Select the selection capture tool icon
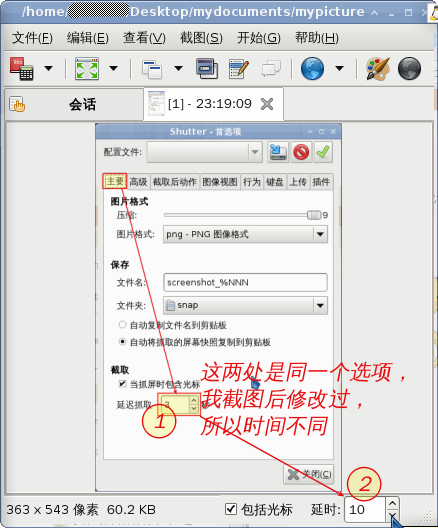 coord(22,69)
